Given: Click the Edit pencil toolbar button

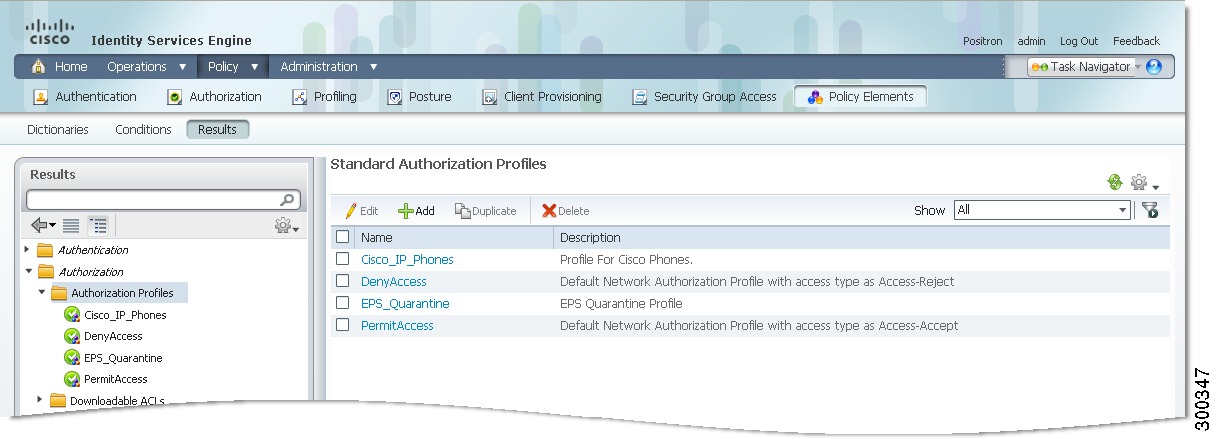Looking at the screenshot, I should coord(361,211).
